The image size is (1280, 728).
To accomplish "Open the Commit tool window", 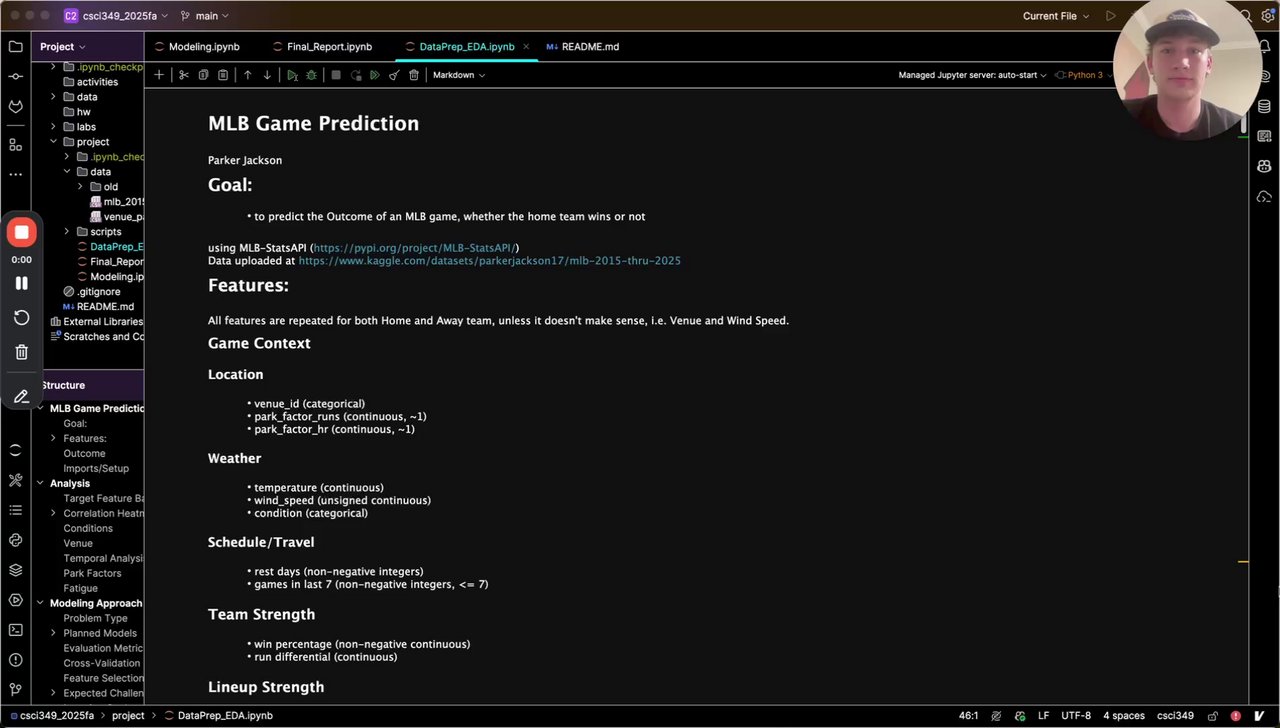I will pos(15,76).
